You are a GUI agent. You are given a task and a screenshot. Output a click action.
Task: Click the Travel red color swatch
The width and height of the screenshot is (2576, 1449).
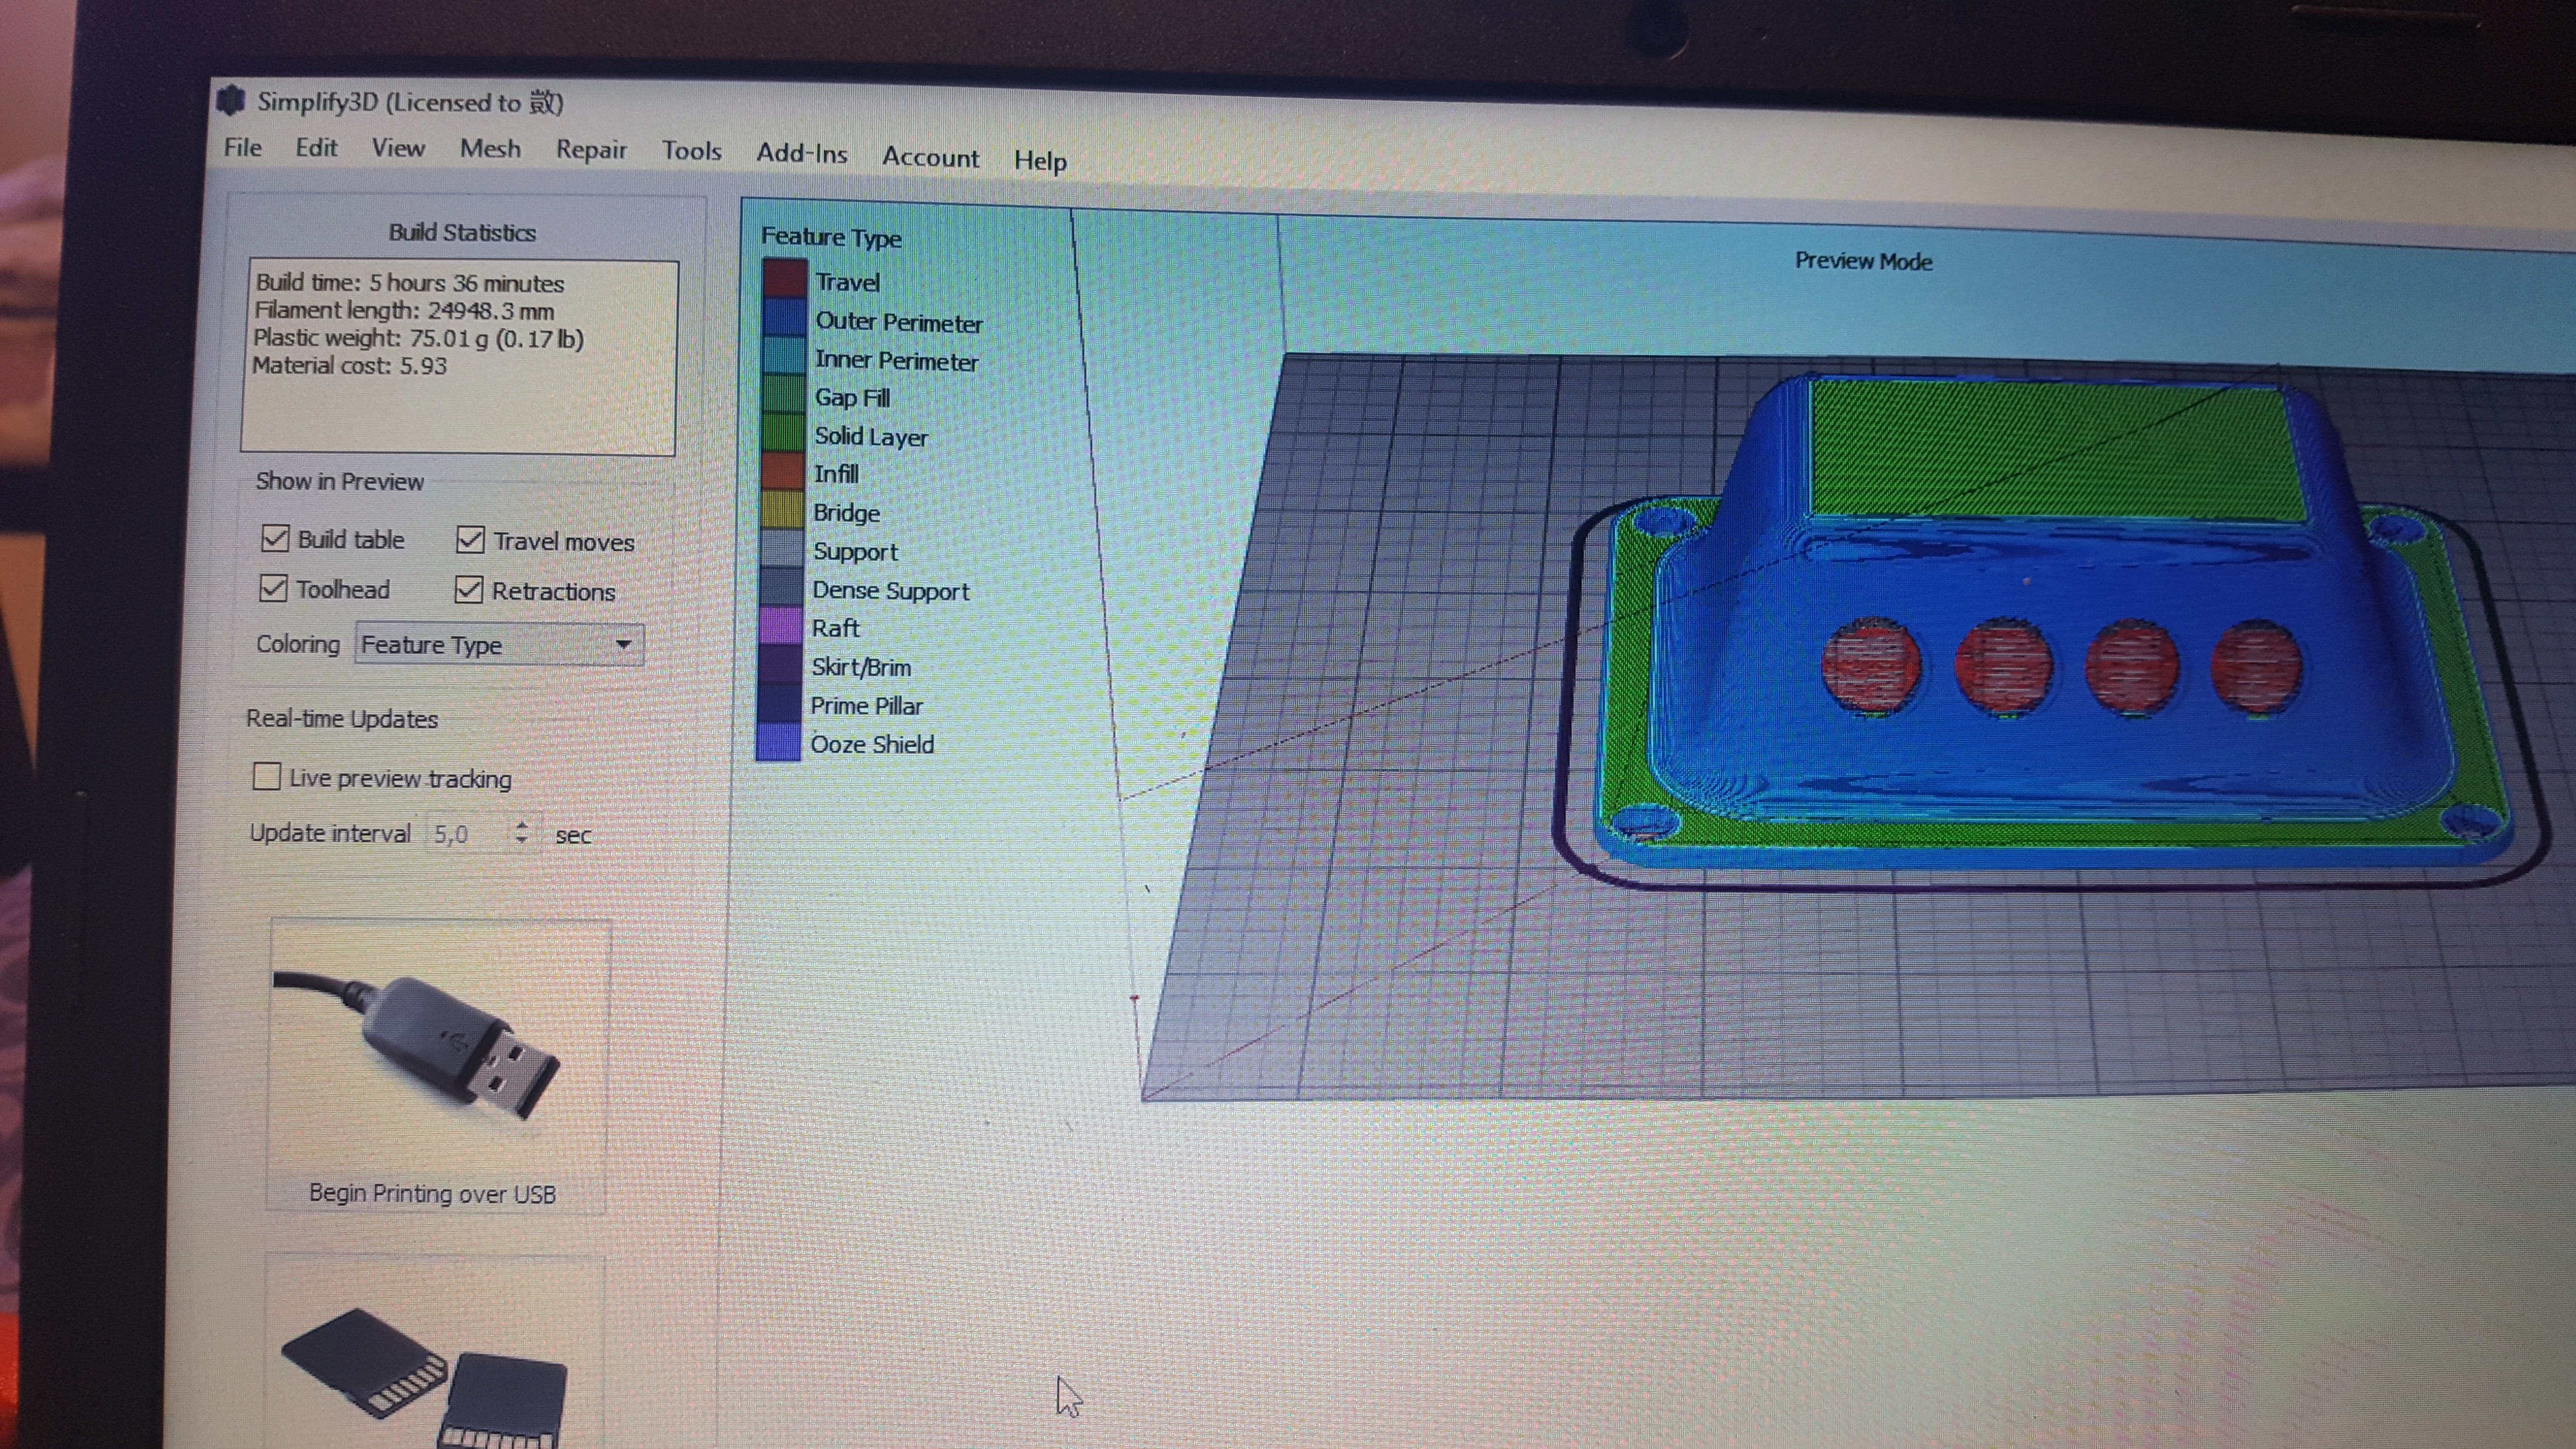(x=784, y=278)
